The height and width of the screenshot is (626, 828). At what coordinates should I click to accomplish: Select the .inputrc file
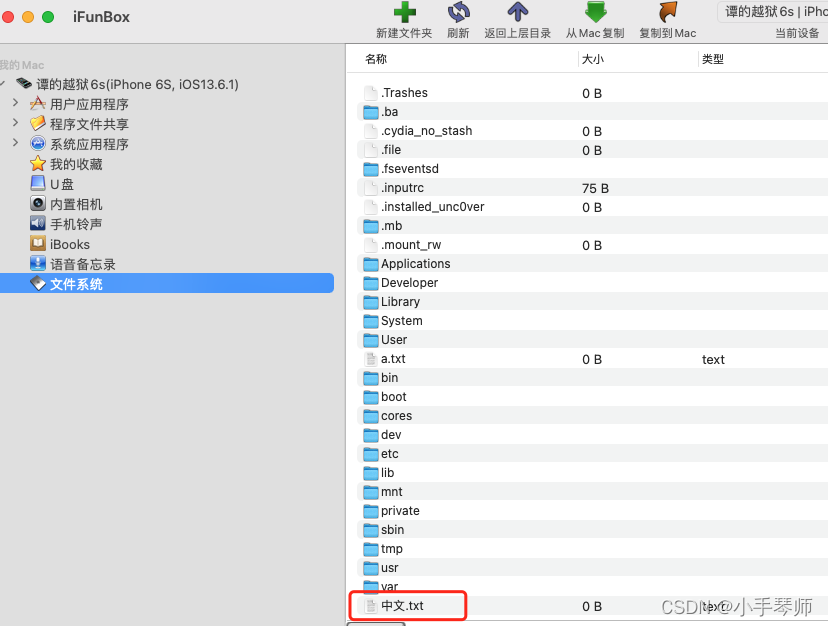click(402, 188)
